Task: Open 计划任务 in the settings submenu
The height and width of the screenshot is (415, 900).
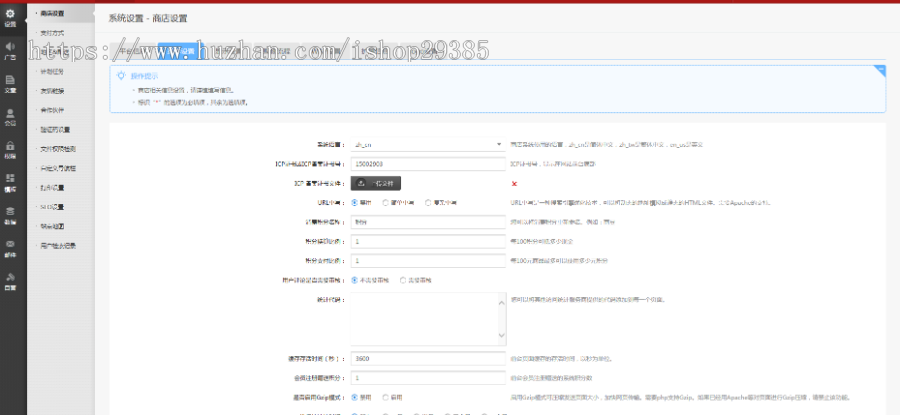Action: coord(52,72)
